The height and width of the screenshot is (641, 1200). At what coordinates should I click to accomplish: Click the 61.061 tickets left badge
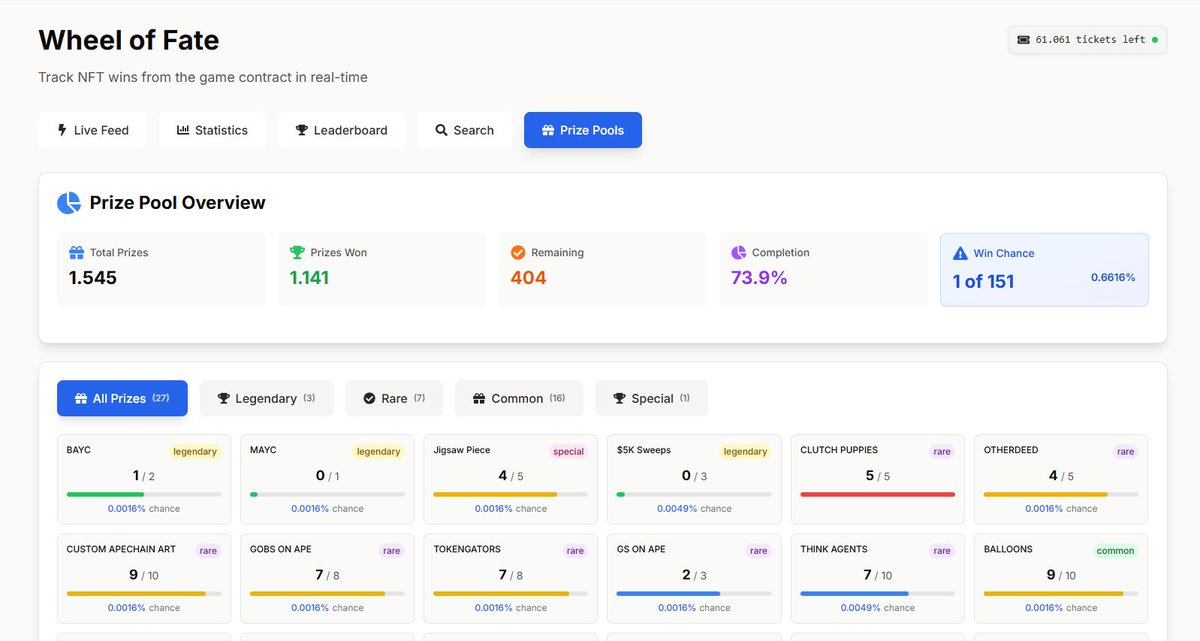pyautogui.click(x=1087, y=40)
